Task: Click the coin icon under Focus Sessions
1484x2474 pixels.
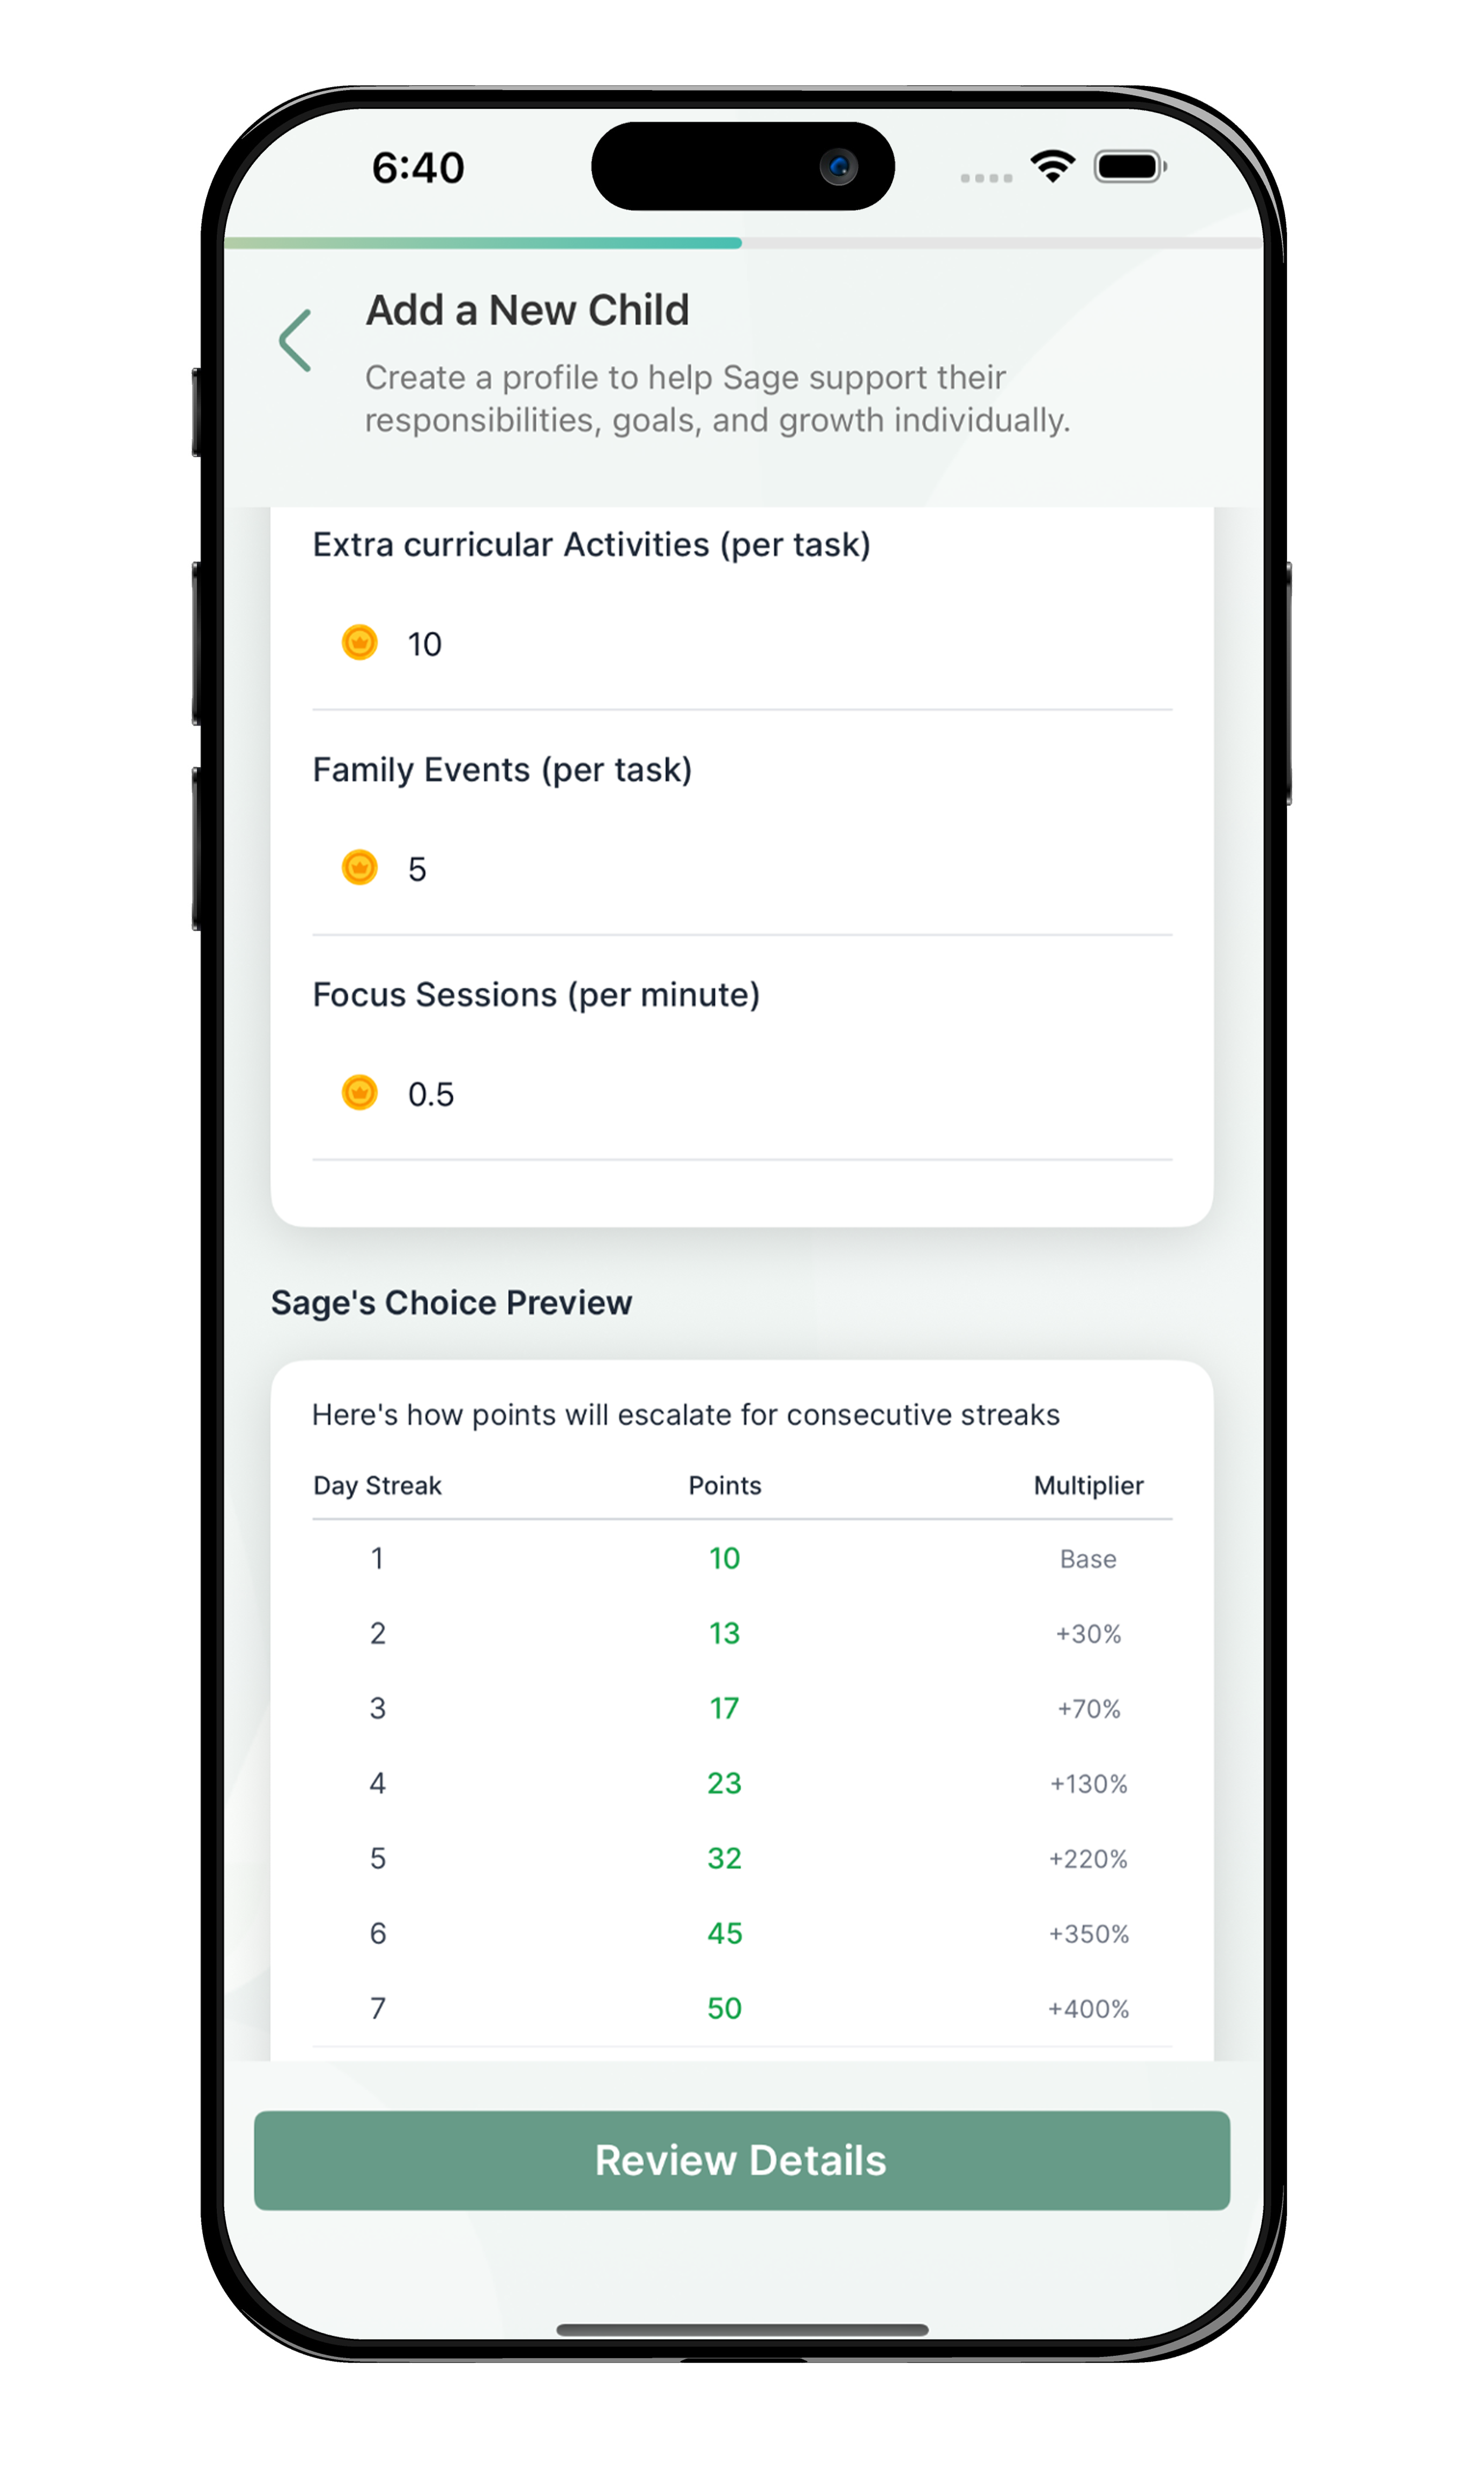Action: pyautogui.click(x=360, y=1093)
